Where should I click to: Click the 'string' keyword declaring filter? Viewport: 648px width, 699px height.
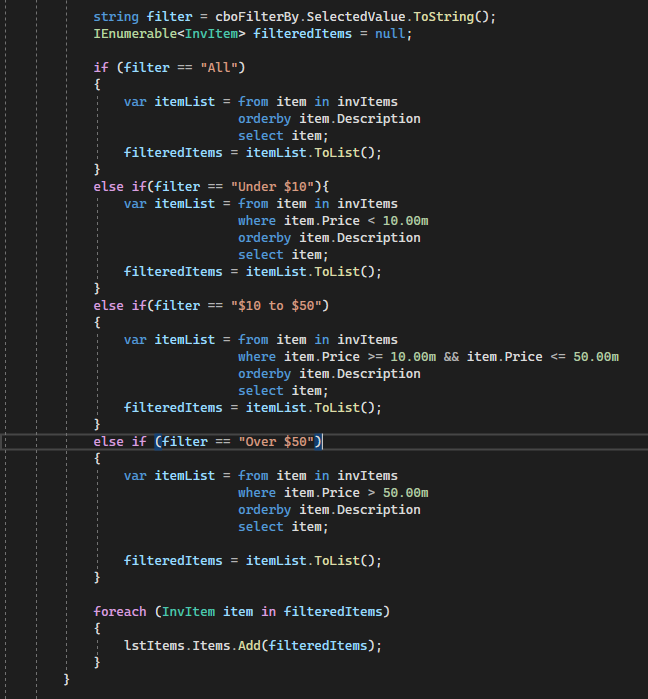[116, 17]
